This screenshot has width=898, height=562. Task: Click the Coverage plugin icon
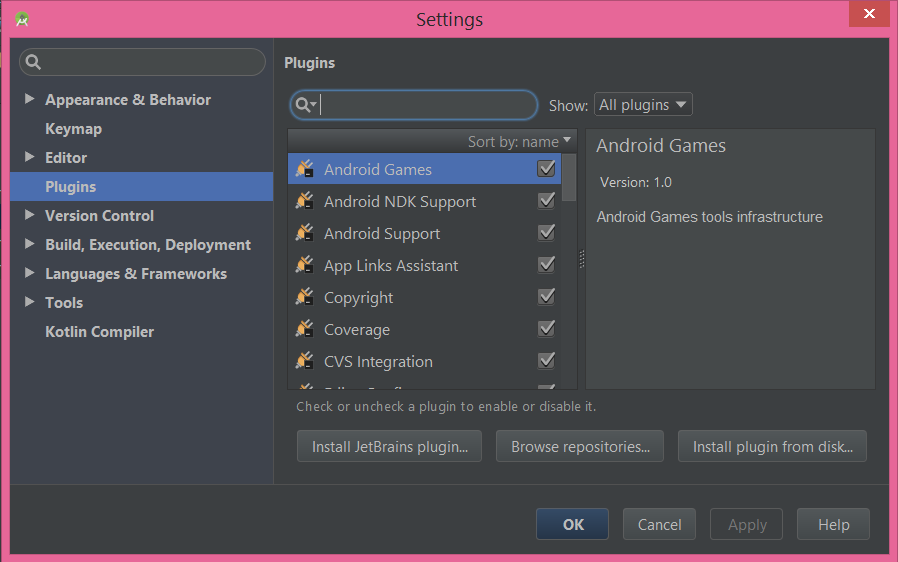(x=305, y=329)
